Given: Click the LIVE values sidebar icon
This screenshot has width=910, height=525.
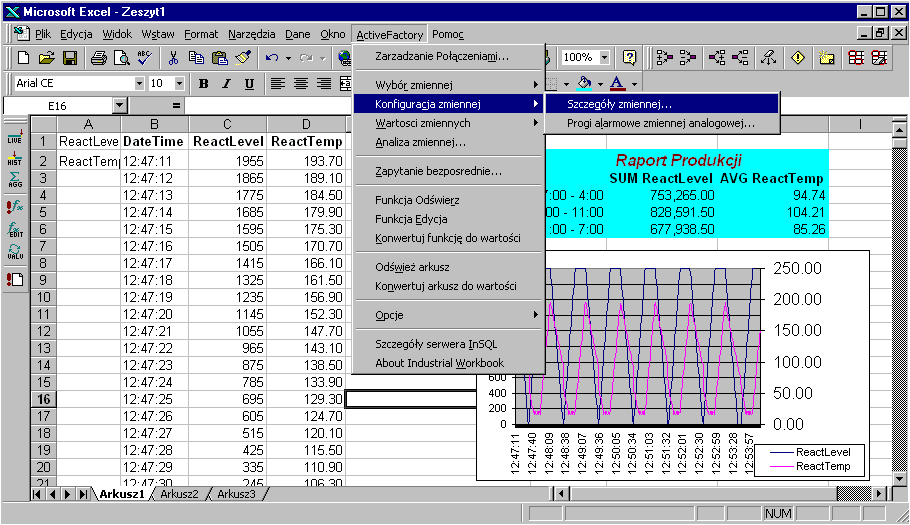Looking at the screenshot, I should point(15,137).
